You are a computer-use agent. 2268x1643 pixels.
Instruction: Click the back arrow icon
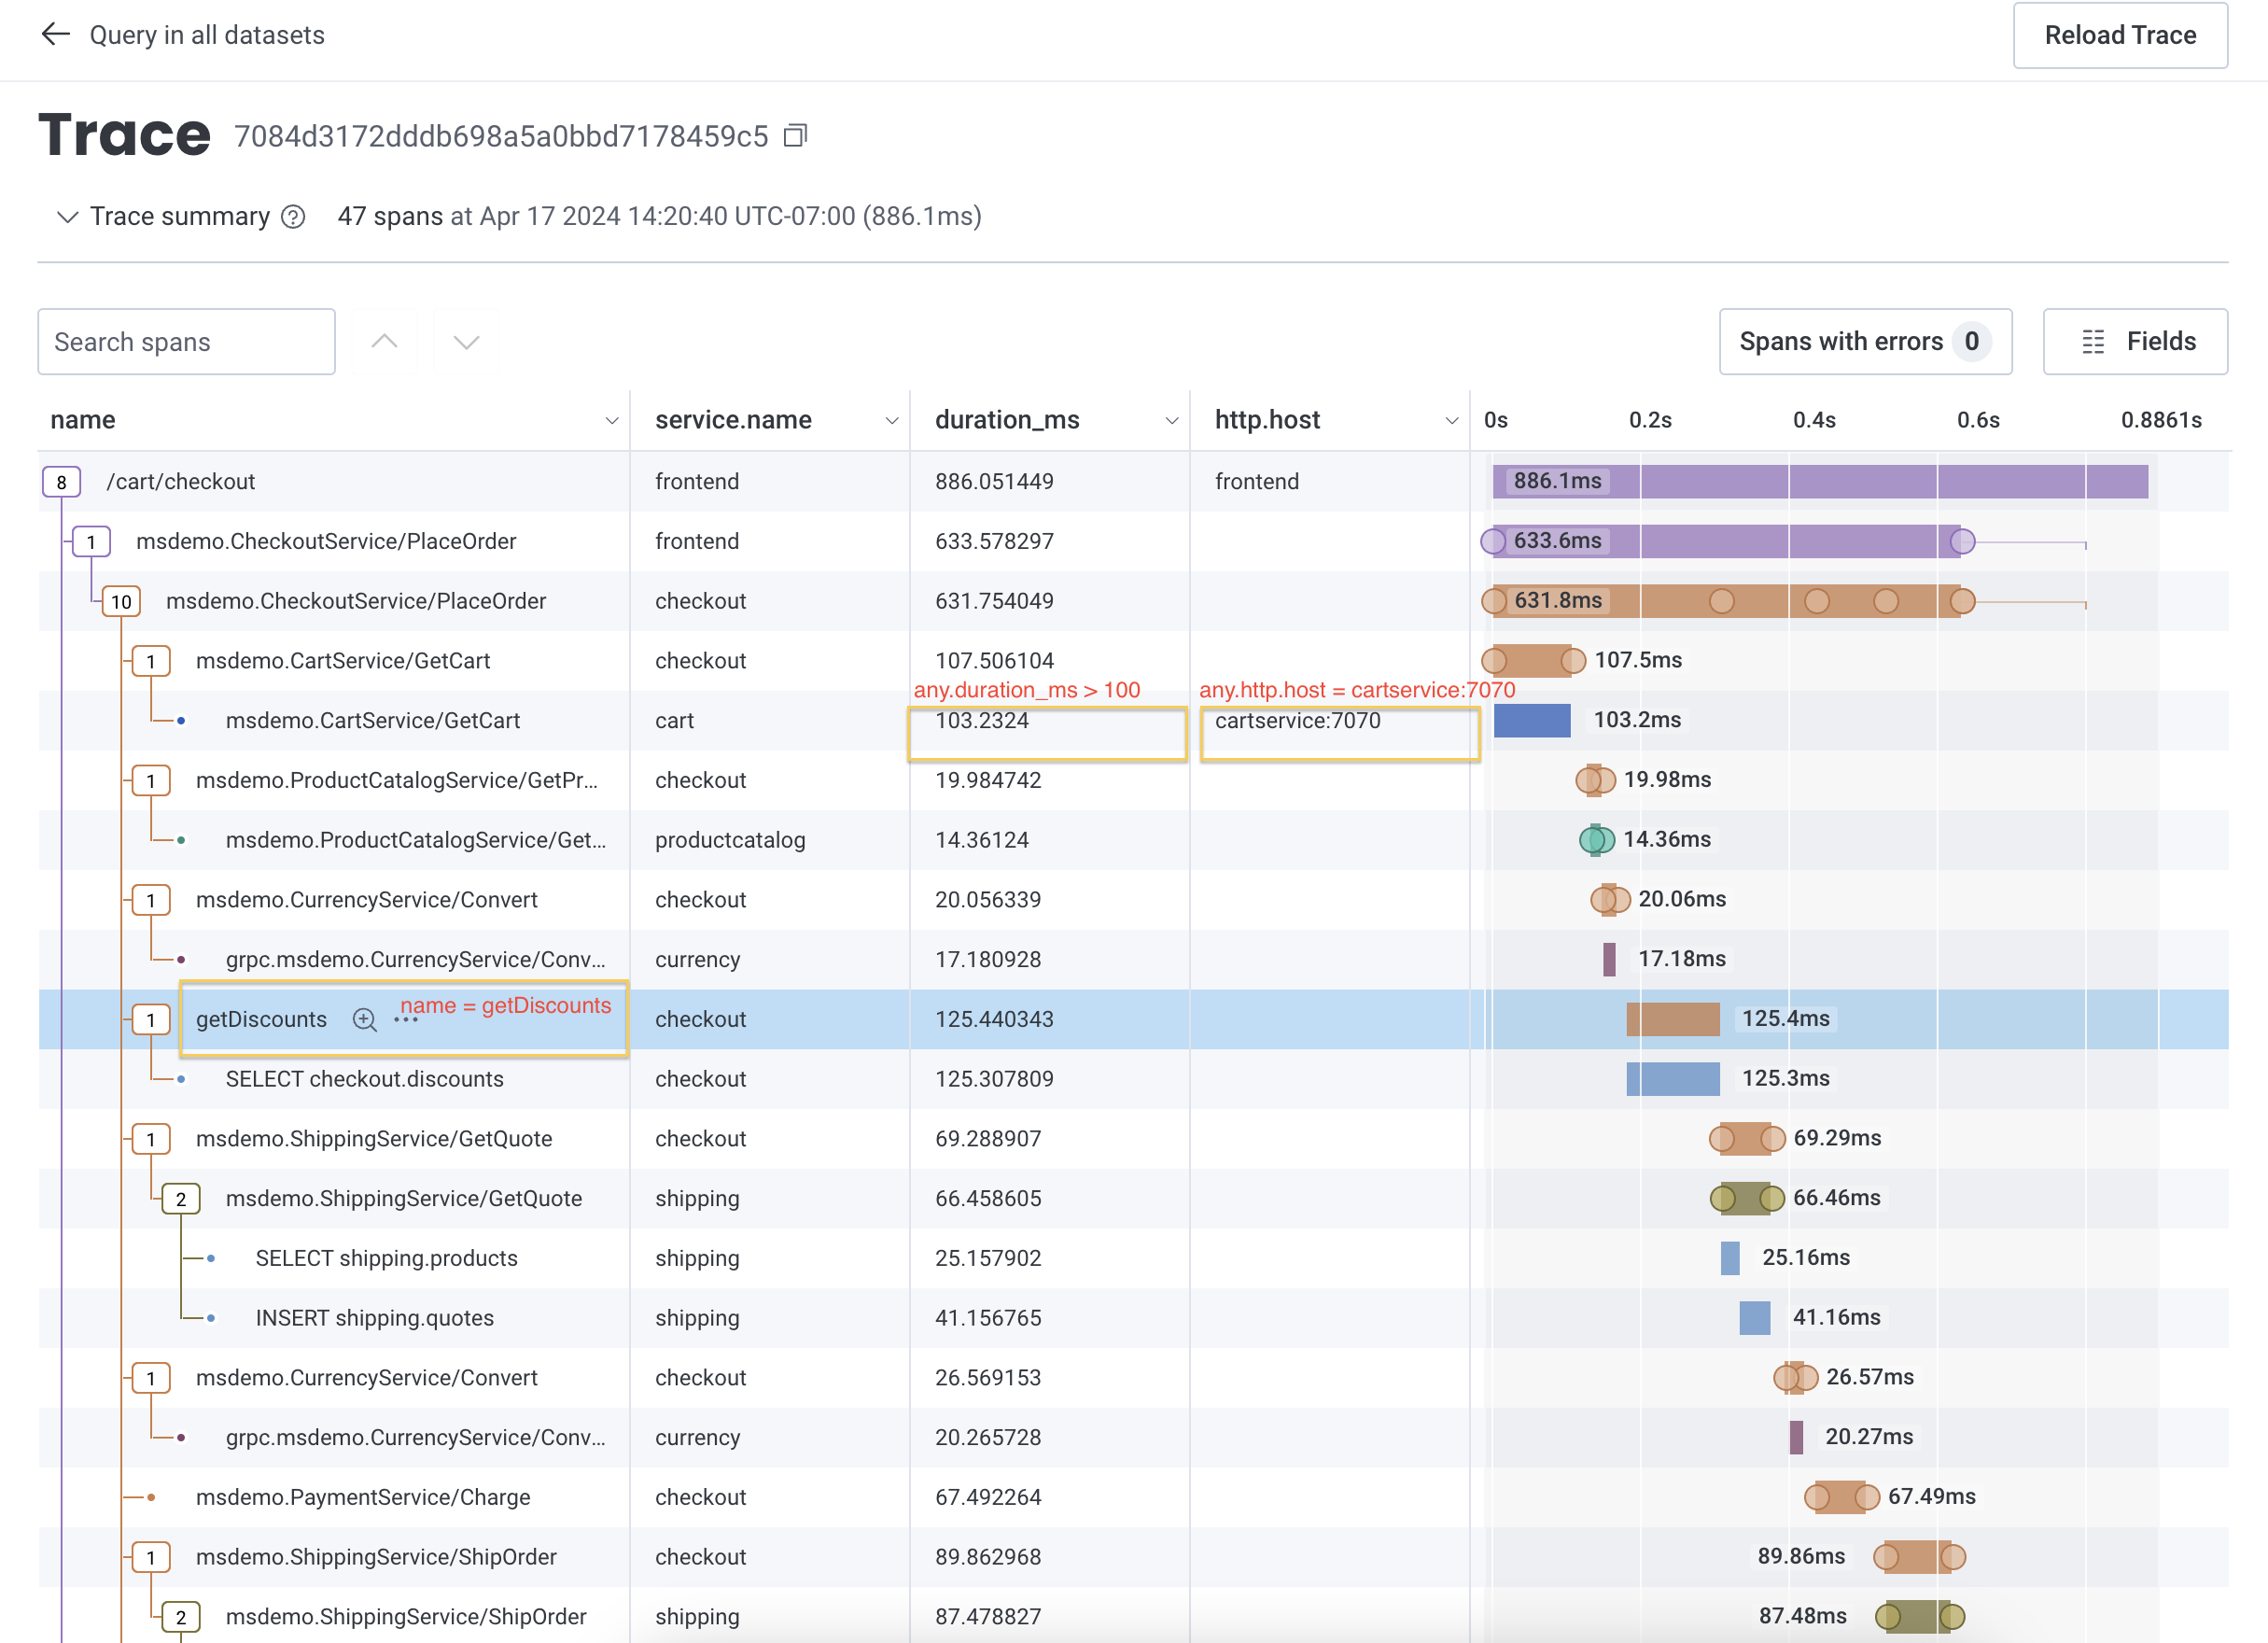coord(57,34)
